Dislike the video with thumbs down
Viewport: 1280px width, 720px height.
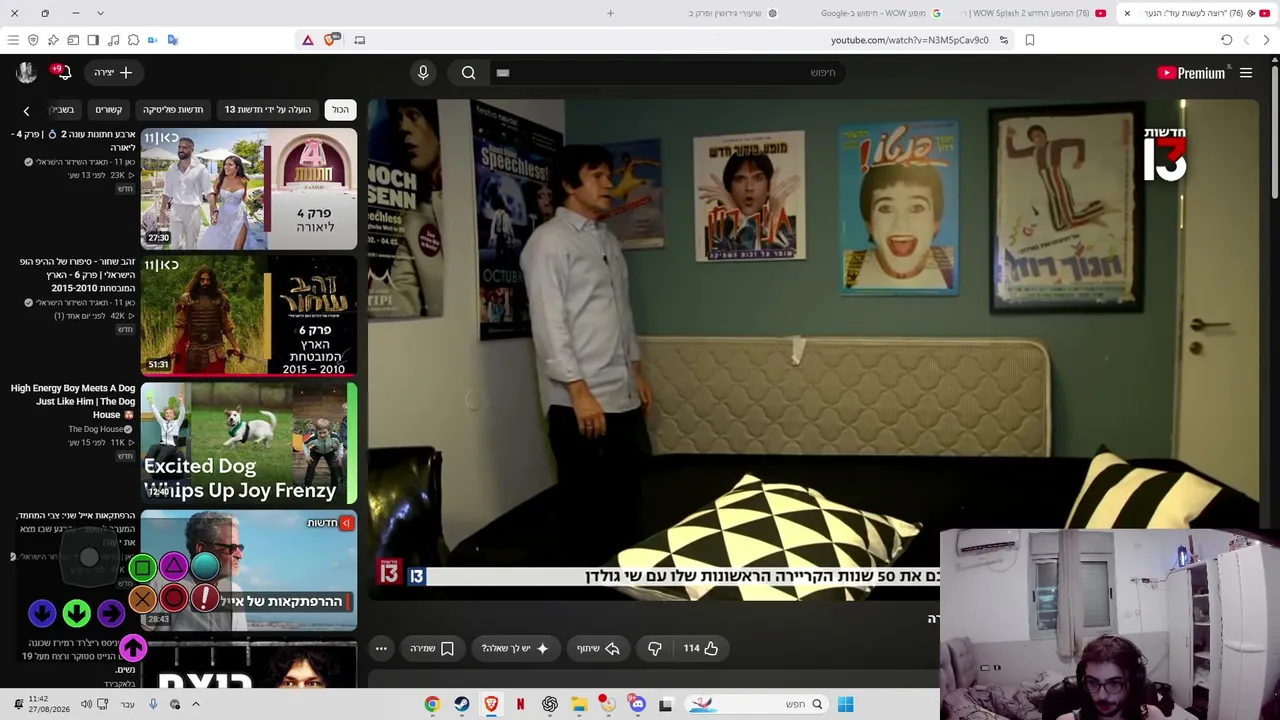(x=654, y=648)
